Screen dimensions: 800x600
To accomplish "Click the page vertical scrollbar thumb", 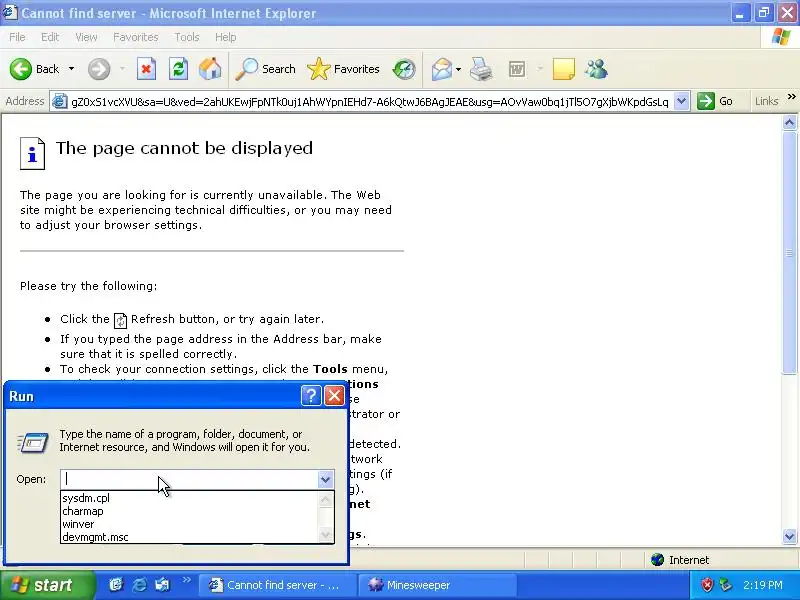I will (x=789, y=254).
